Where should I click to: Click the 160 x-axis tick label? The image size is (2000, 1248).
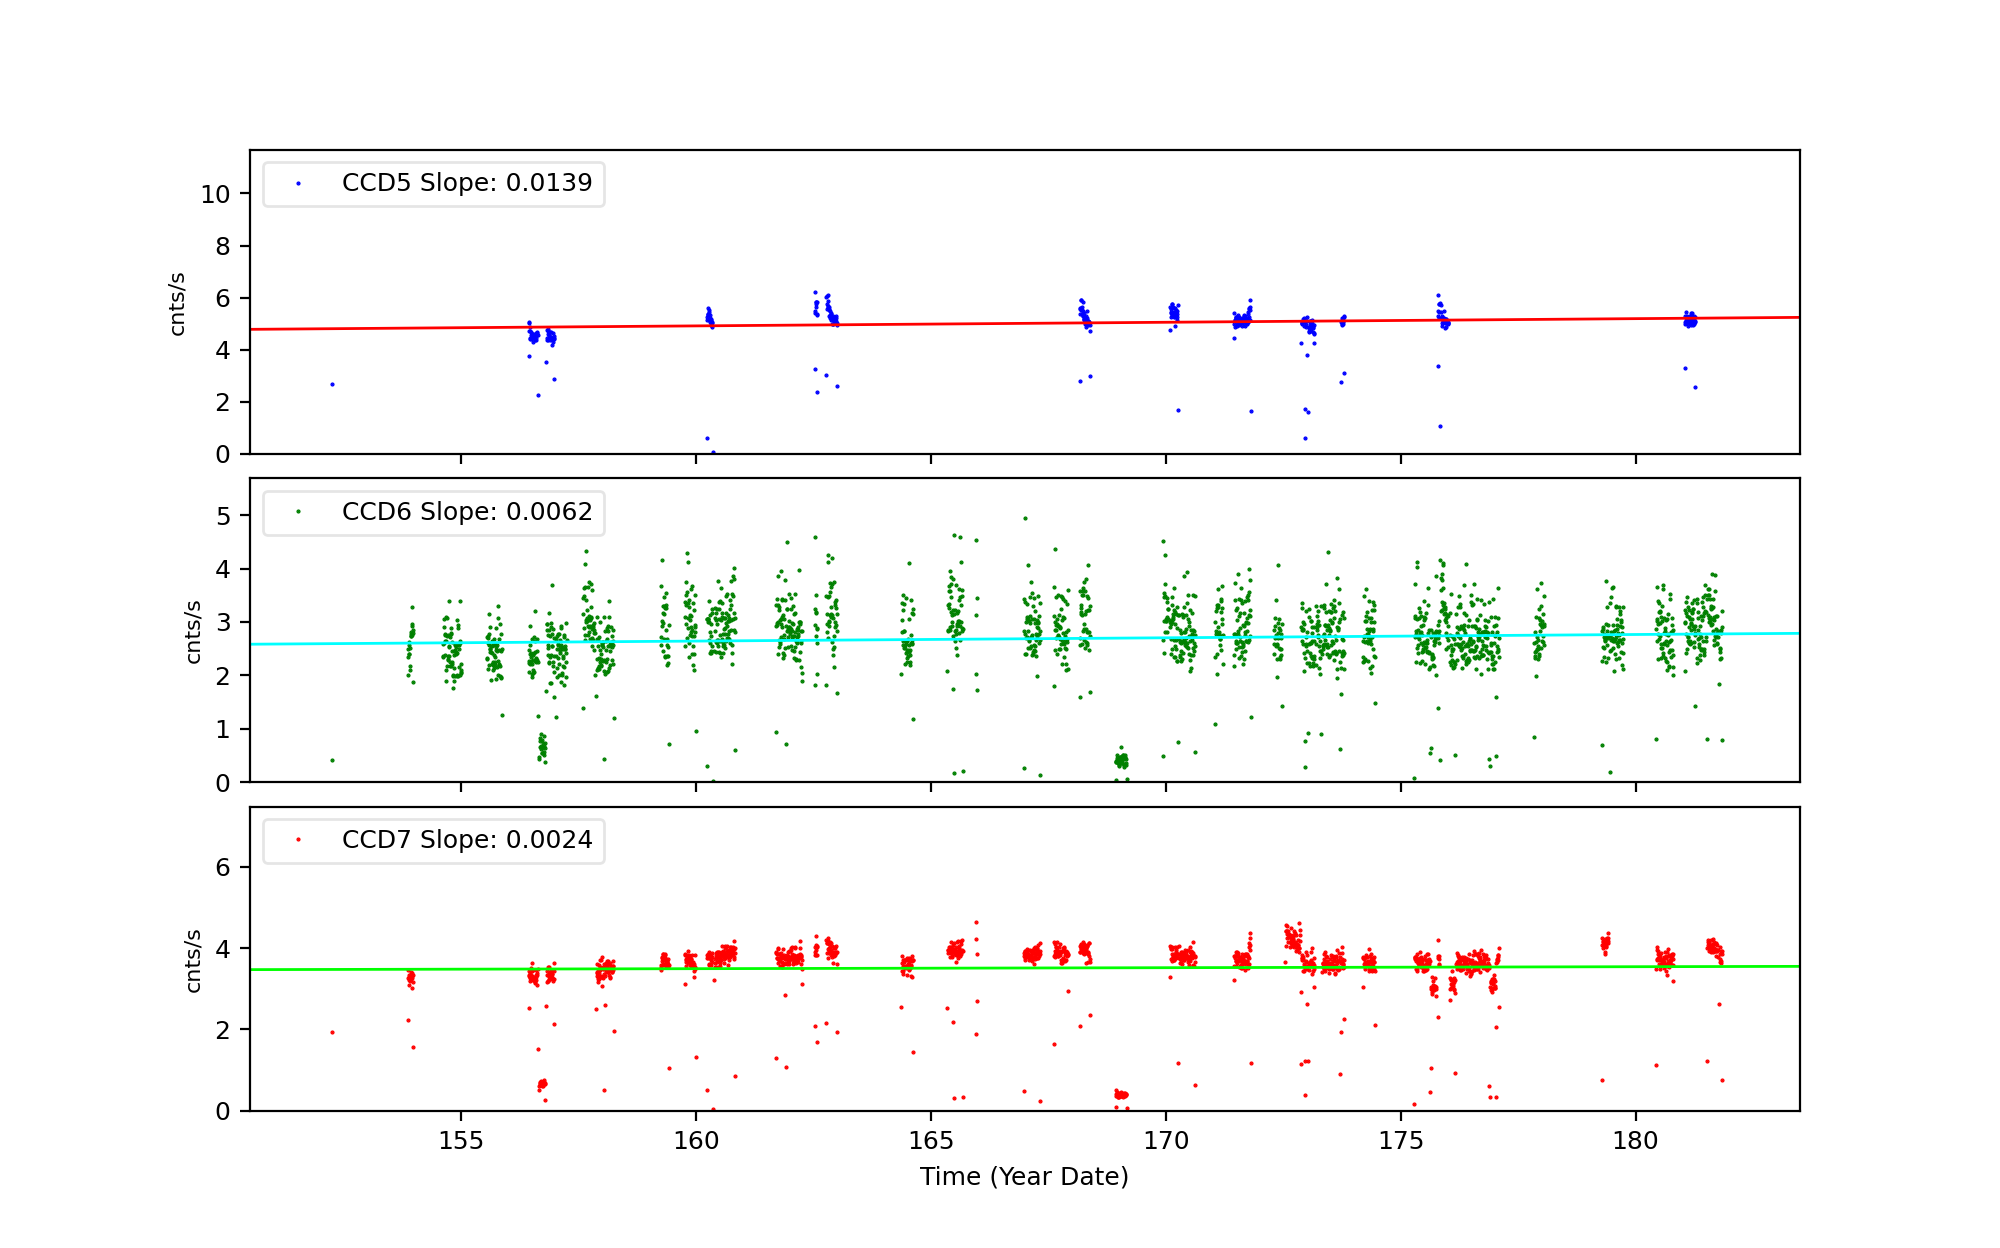(x=695, y=1141)
